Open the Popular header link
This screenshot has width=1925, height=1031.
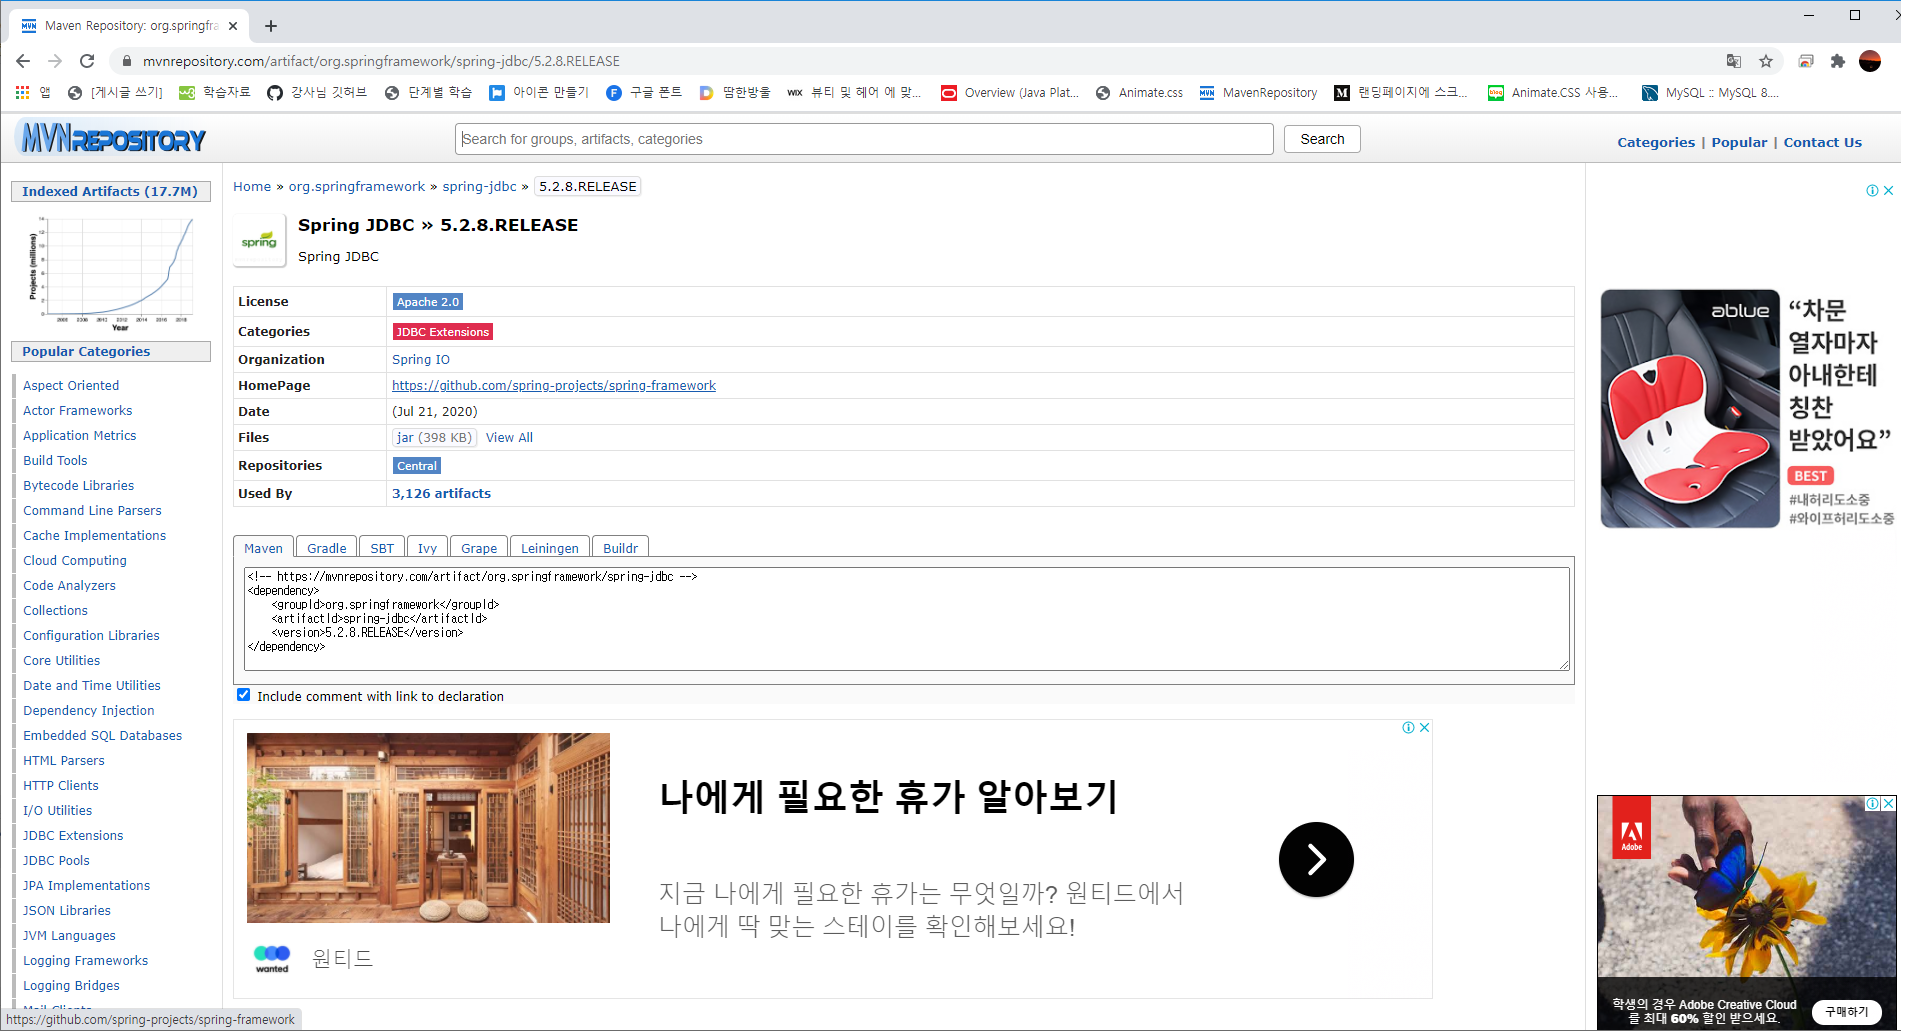pyautogui.click(x=1739, y=142)
